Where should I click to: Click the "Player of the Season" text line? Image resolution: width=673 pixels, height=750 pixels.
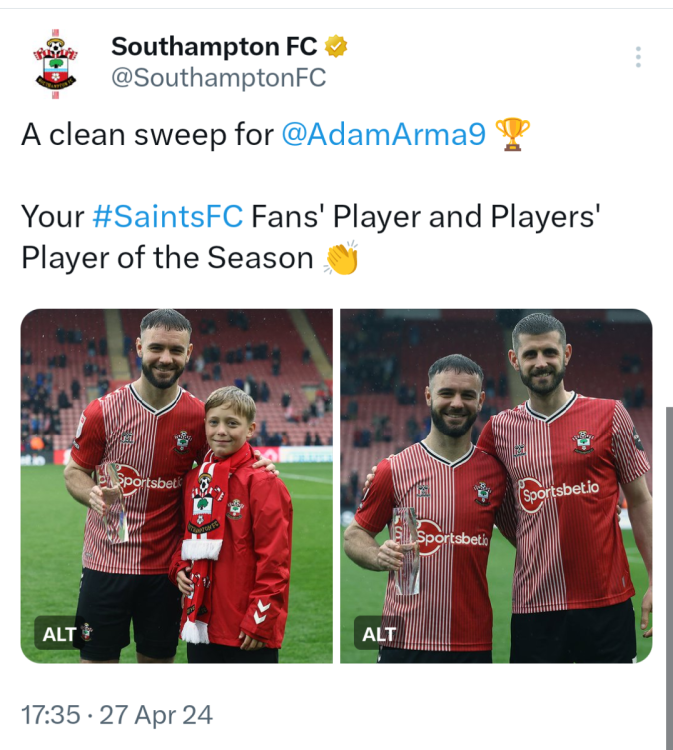pos(167,258)
